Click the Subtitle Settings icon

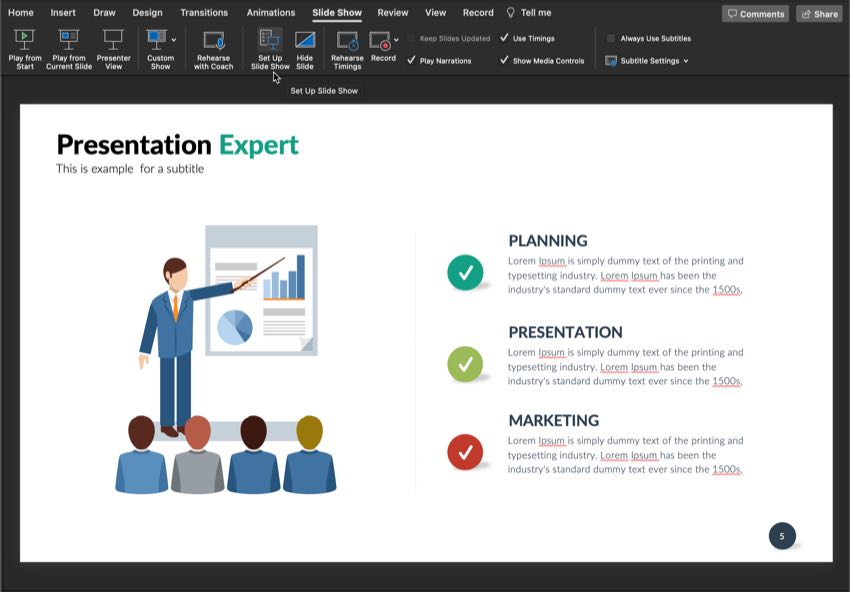(611, 61)
